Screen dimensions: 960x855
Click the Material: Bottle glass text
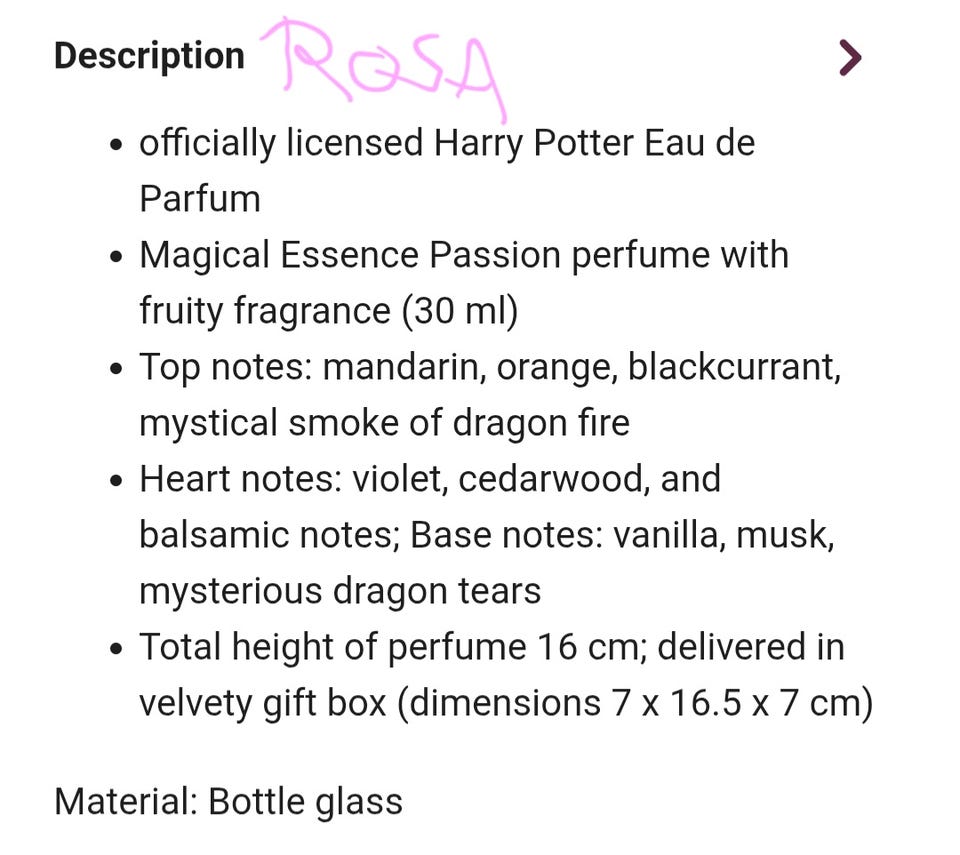tap(228, 802)
